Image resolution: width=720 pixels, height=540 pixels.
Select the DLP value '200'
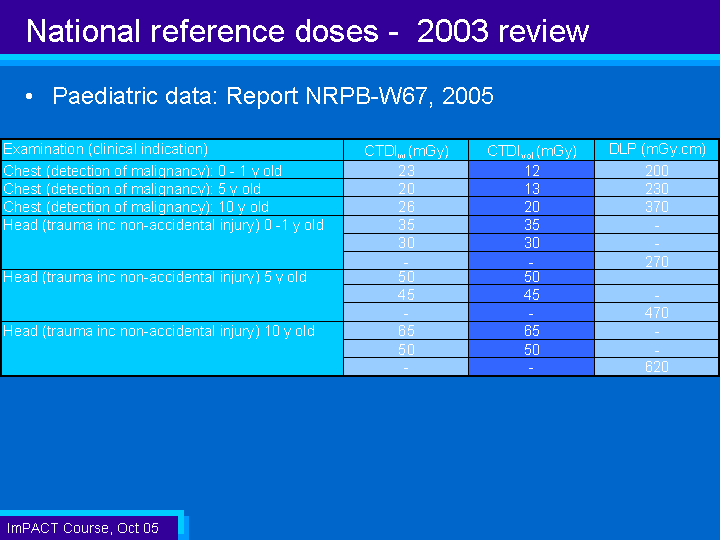click(657, 171)
